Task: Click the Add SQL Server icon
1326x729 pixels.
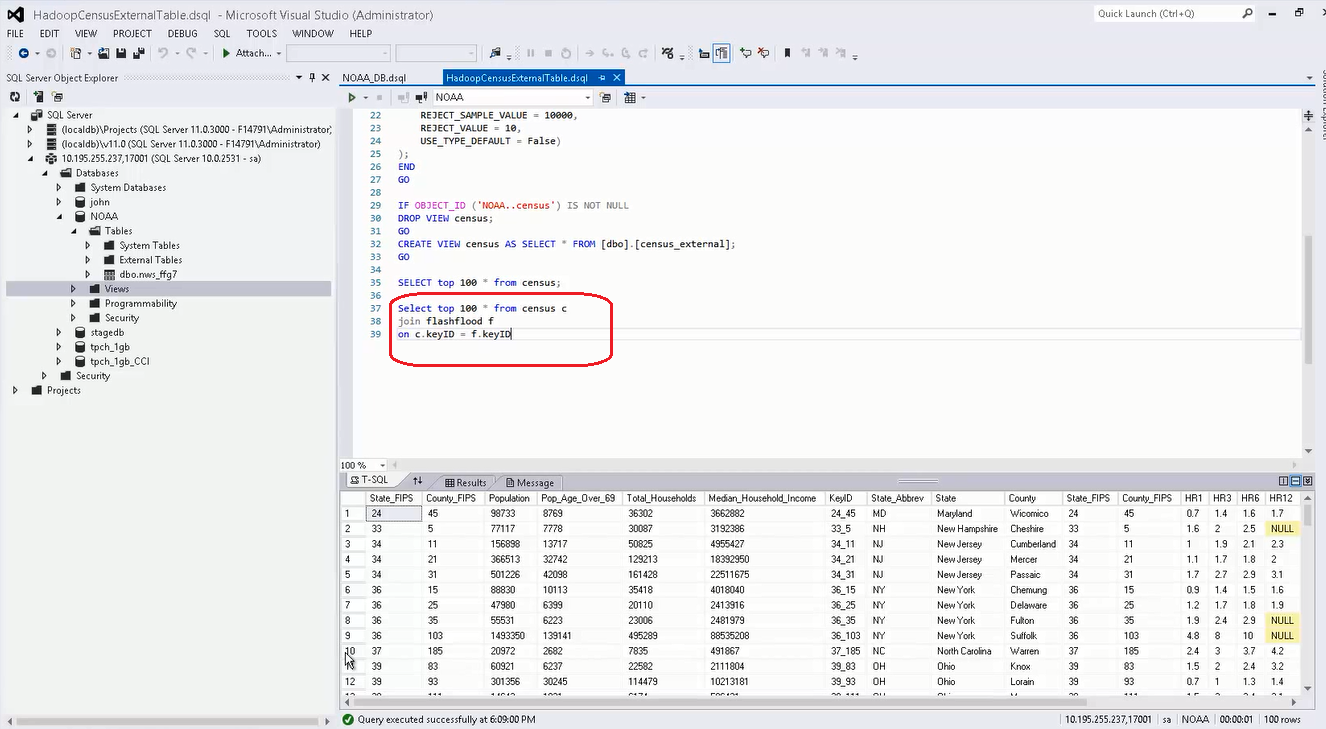Action: 38,97
